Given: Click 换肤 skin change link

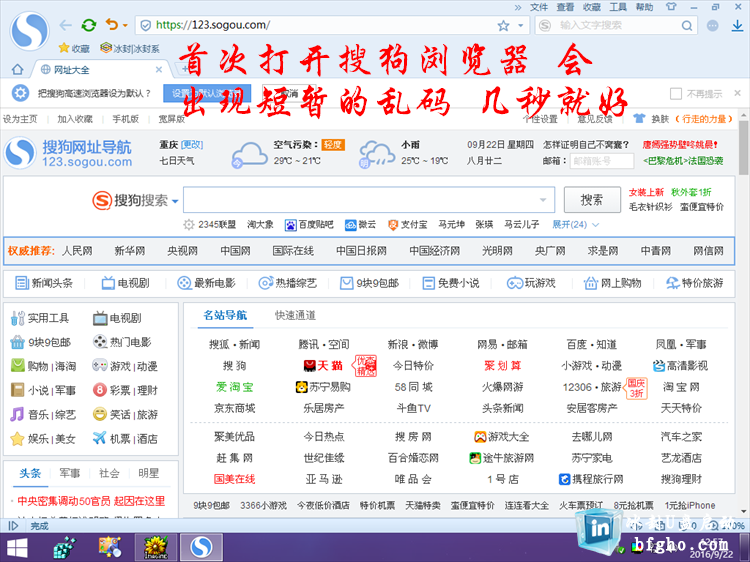Looking at the screenshot, I should [660, 119].
